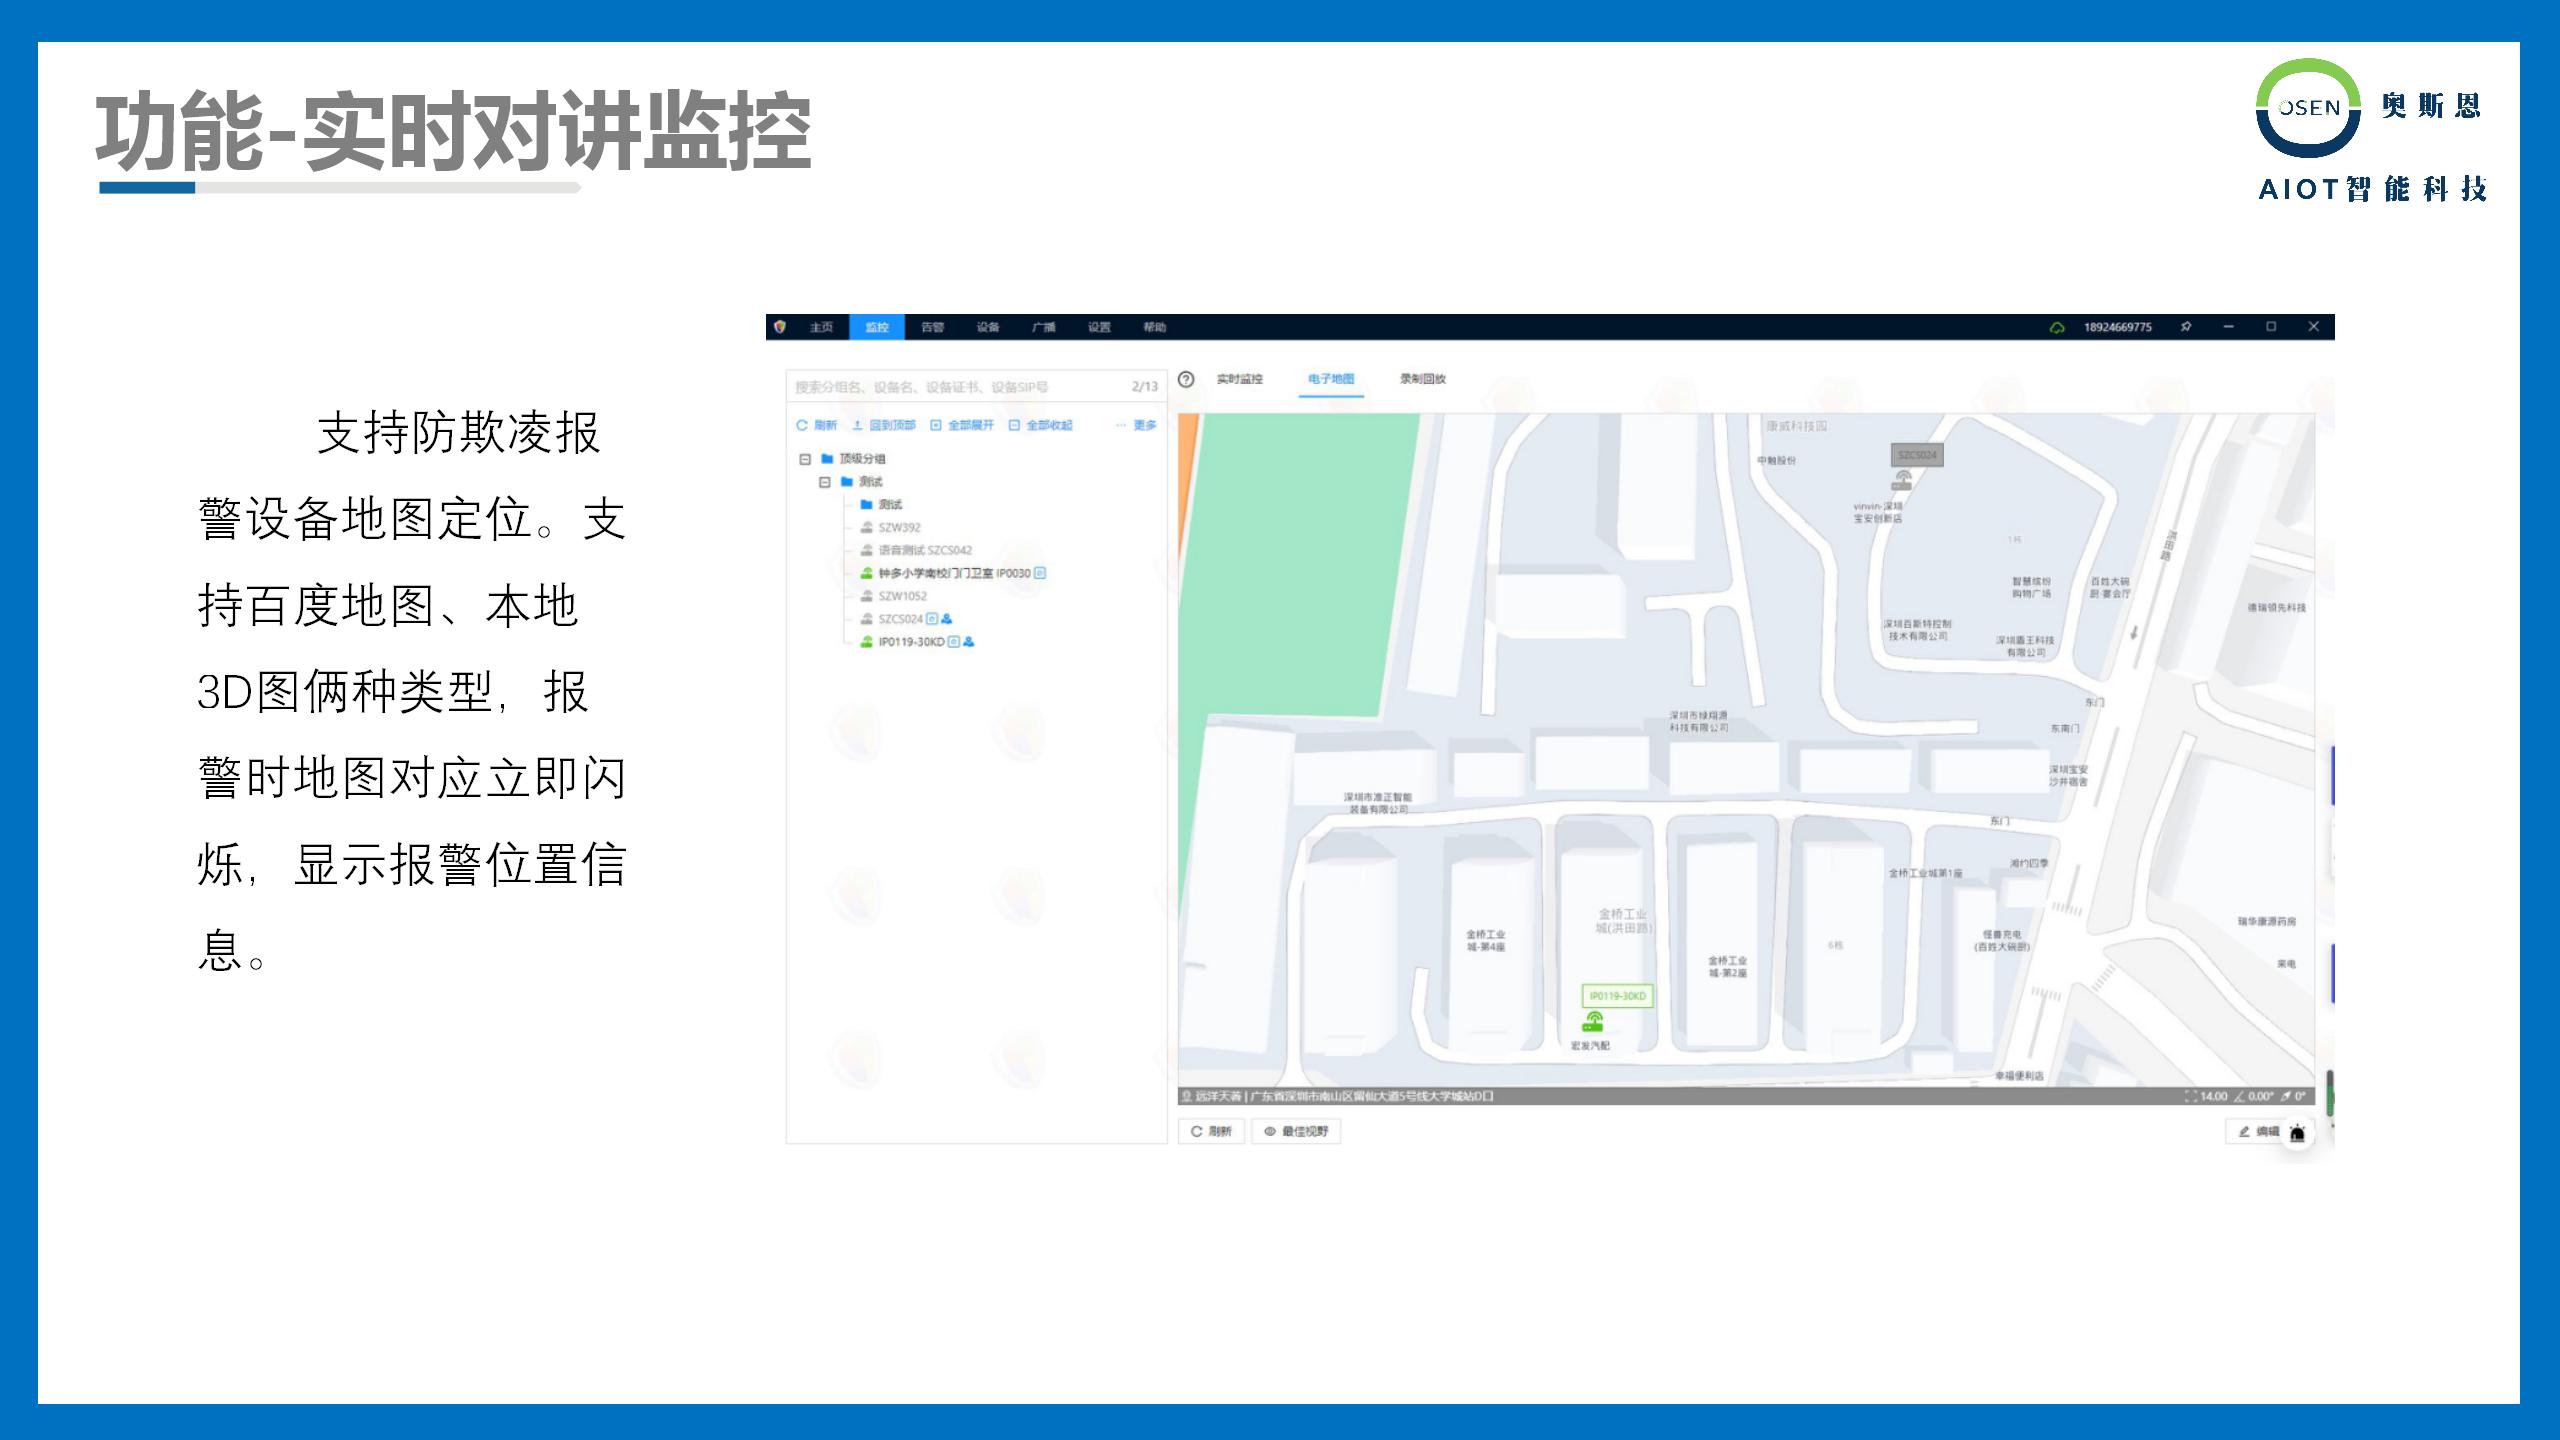Click the 编辑 button below map
2560x1440 pixels.
click(2258, 1131)
